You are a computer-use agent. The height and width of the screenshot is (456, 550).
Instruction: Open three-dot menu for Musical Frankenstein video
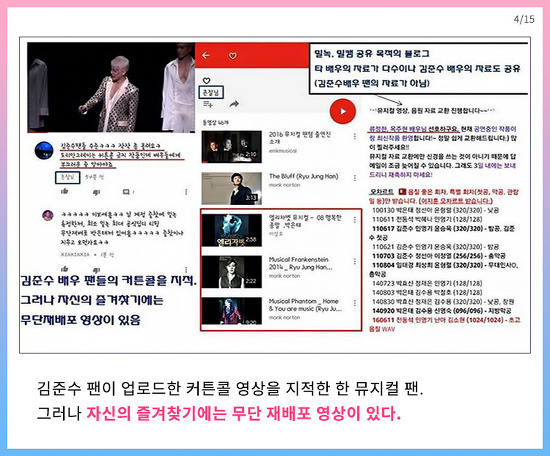(x=355, y=262)
